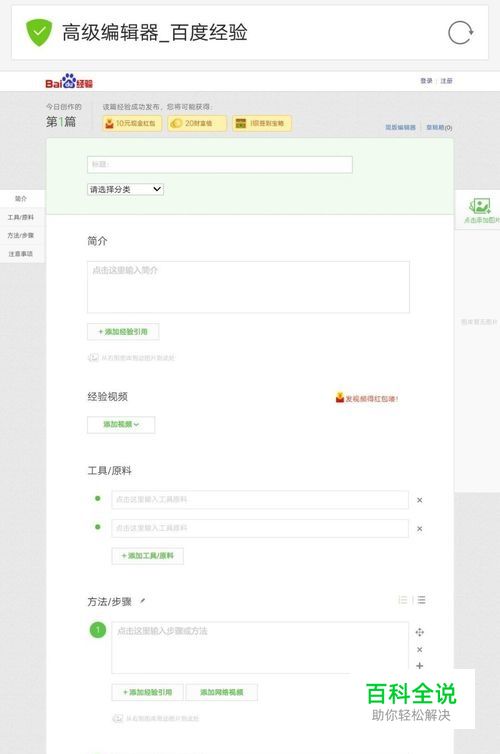Expand the 添加视频 dropdown button
The width and height of the screenshot is (500, 754).
(121, 425)
